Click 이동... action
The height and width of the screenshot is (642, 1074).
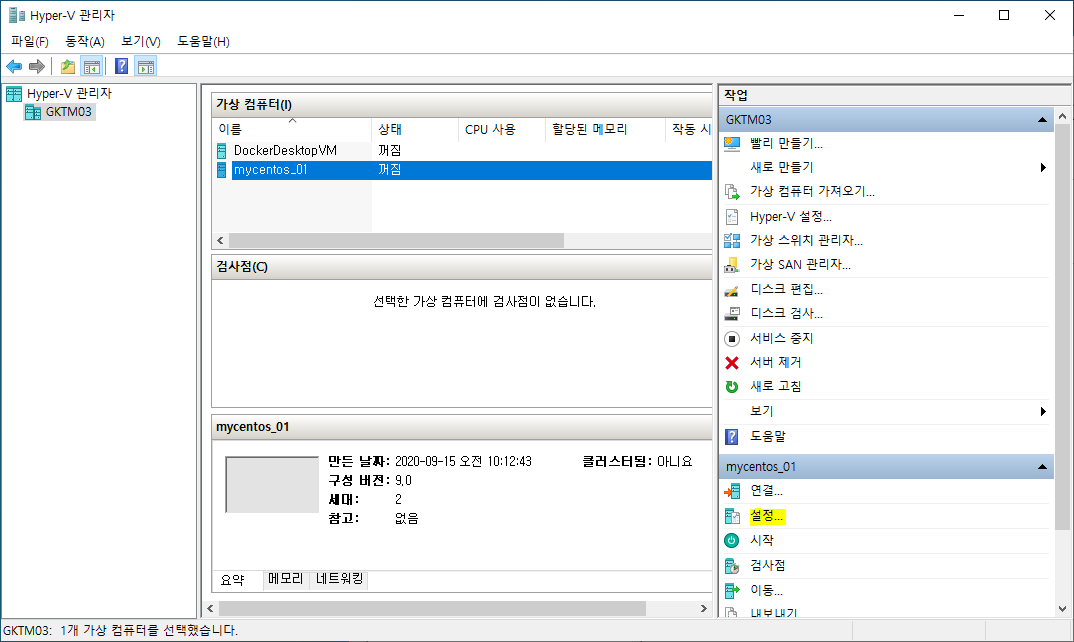click(x=766, y=590)
